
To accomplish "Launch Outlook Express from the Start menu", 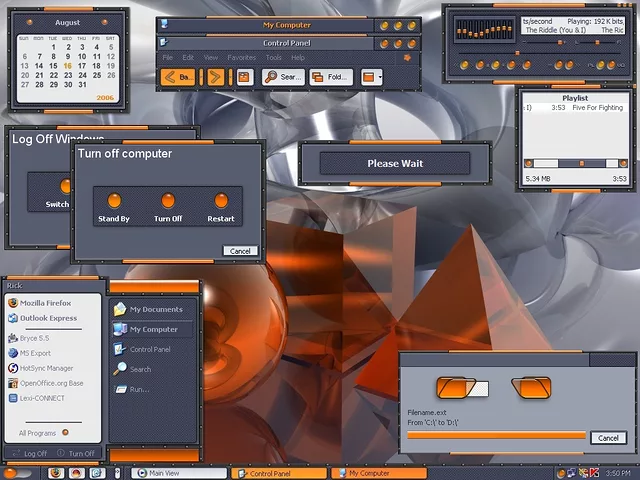I will coord(48,319).
